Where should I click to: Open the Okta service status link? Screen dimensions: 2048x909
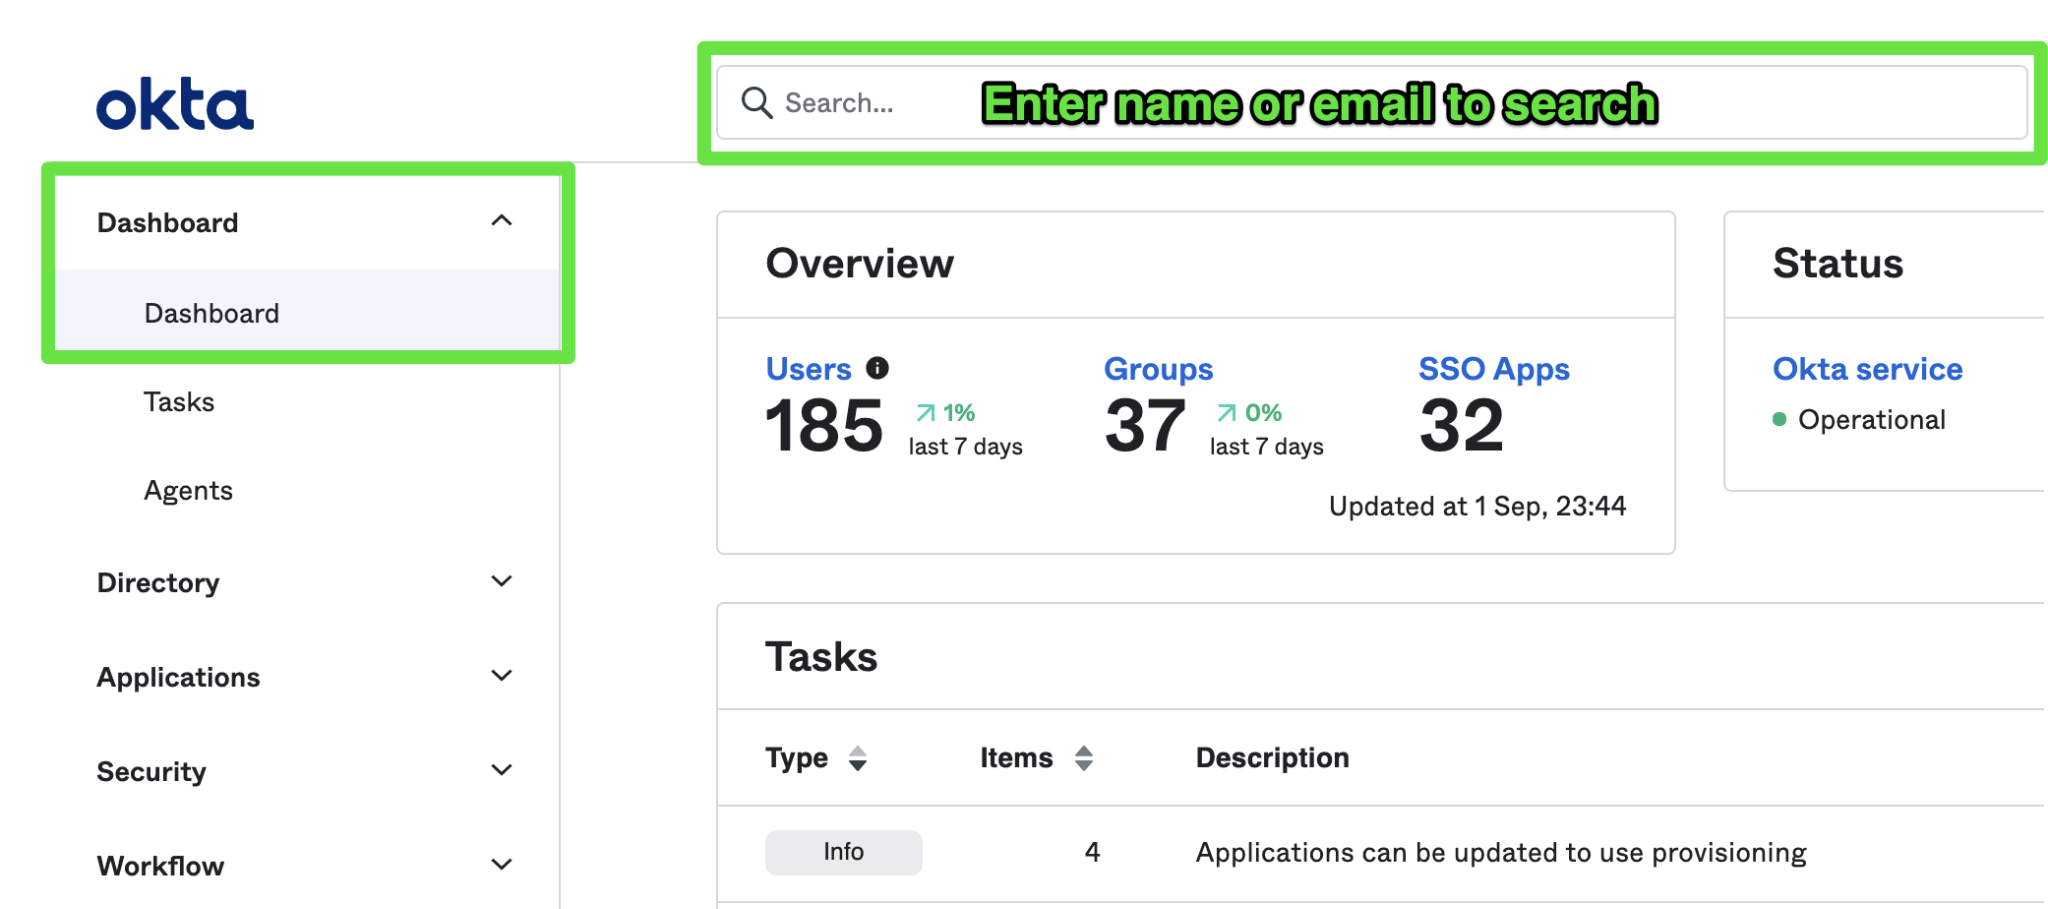coord(1867,369)
